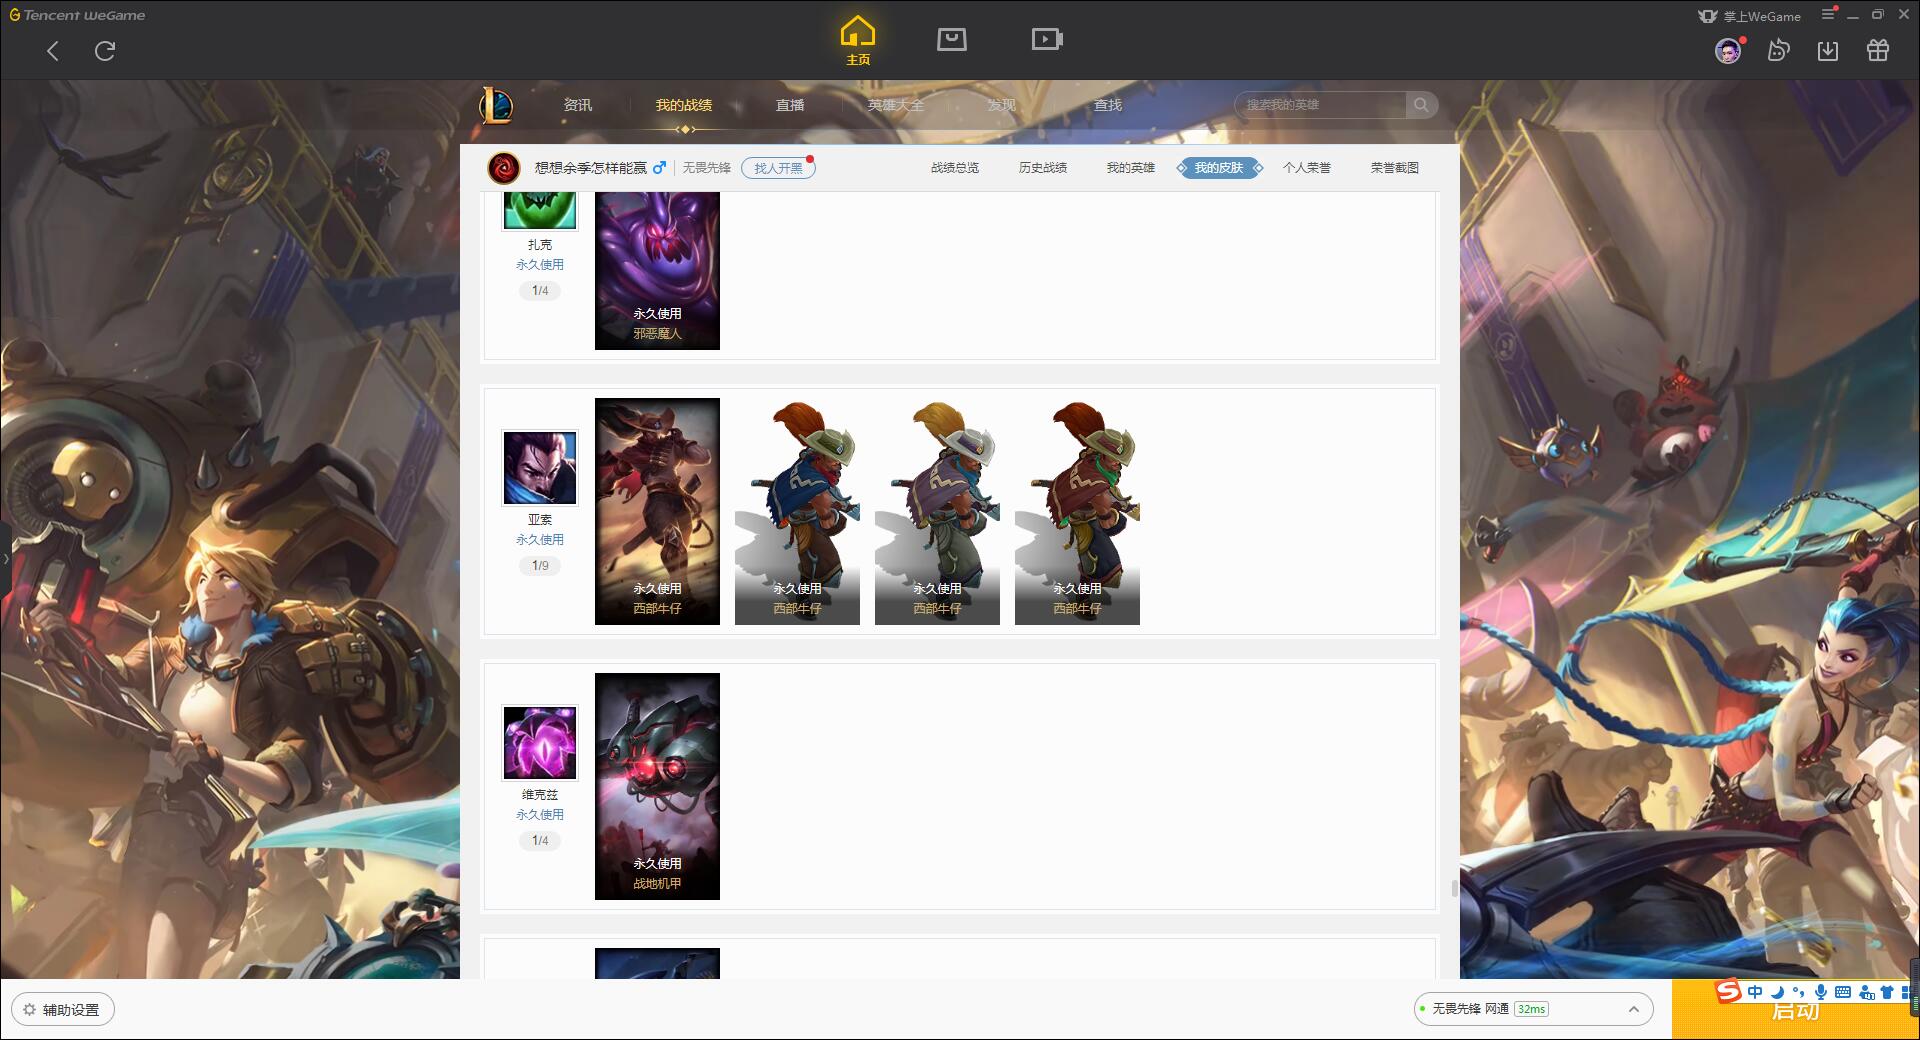Viewport: 1920px width, 1040px height.
Task: Select the 我的战绩 nav tab
Action: (x=684, y=105)
